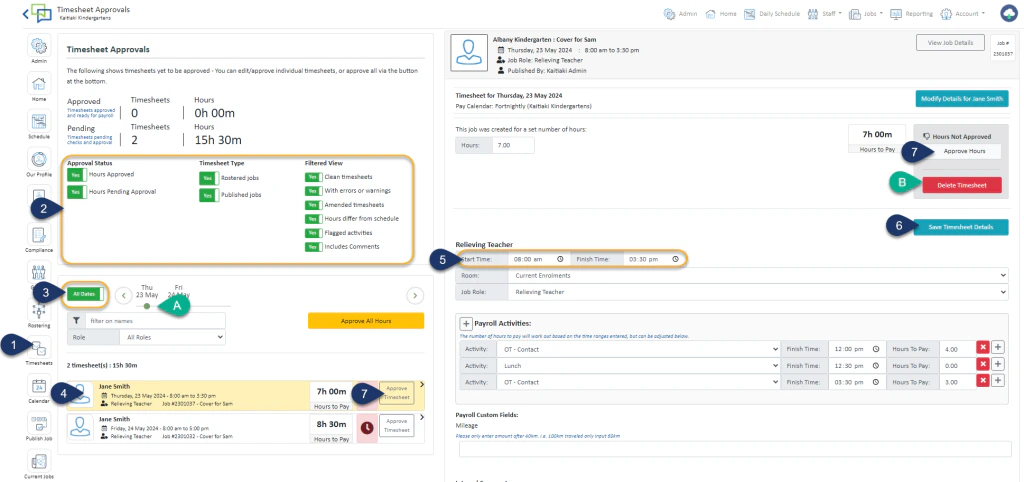Go to Admin in top navigation
Screen dimensions: 1024x482
(x=680, y=13)
